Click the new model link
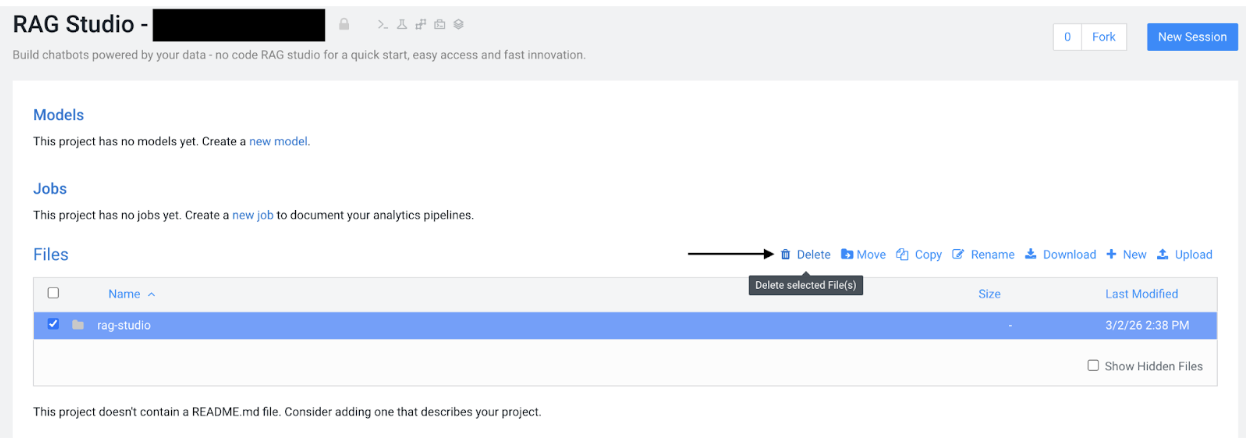This screenshot has width=1252, height=444. [279, 142]
